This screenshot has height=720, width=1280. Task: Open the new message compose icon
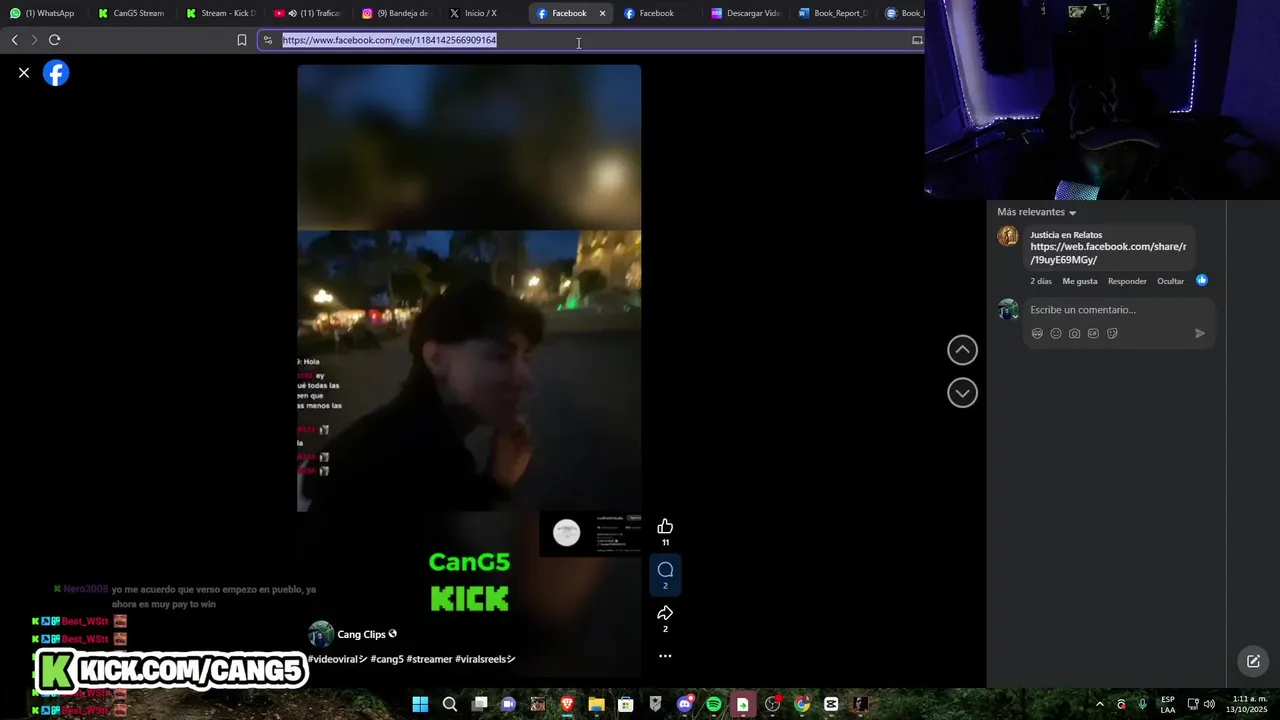click(1253, 661)
